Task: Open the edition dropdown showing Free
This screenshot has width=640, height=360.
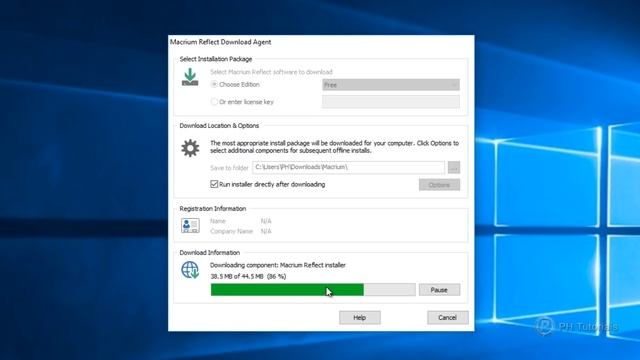Action: tap(391, 84)
